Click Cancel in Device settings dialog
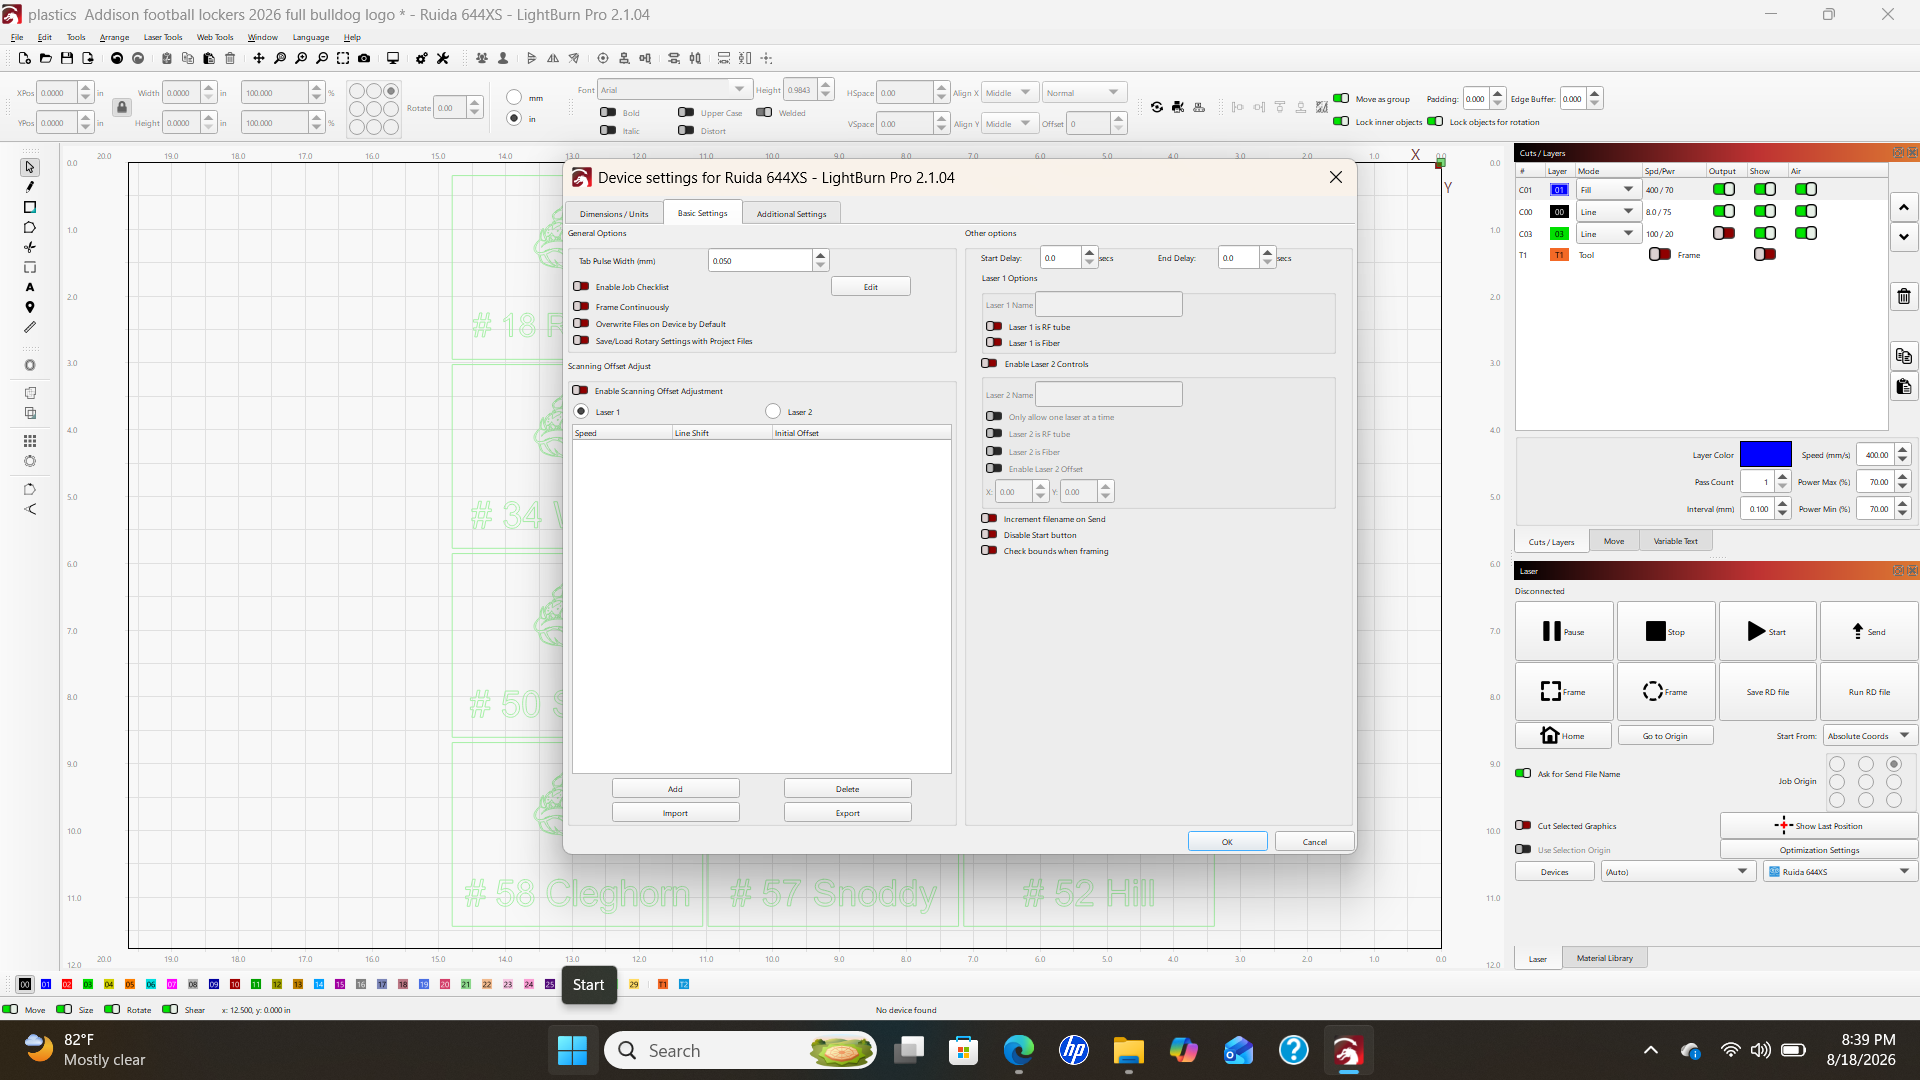 1315,842
